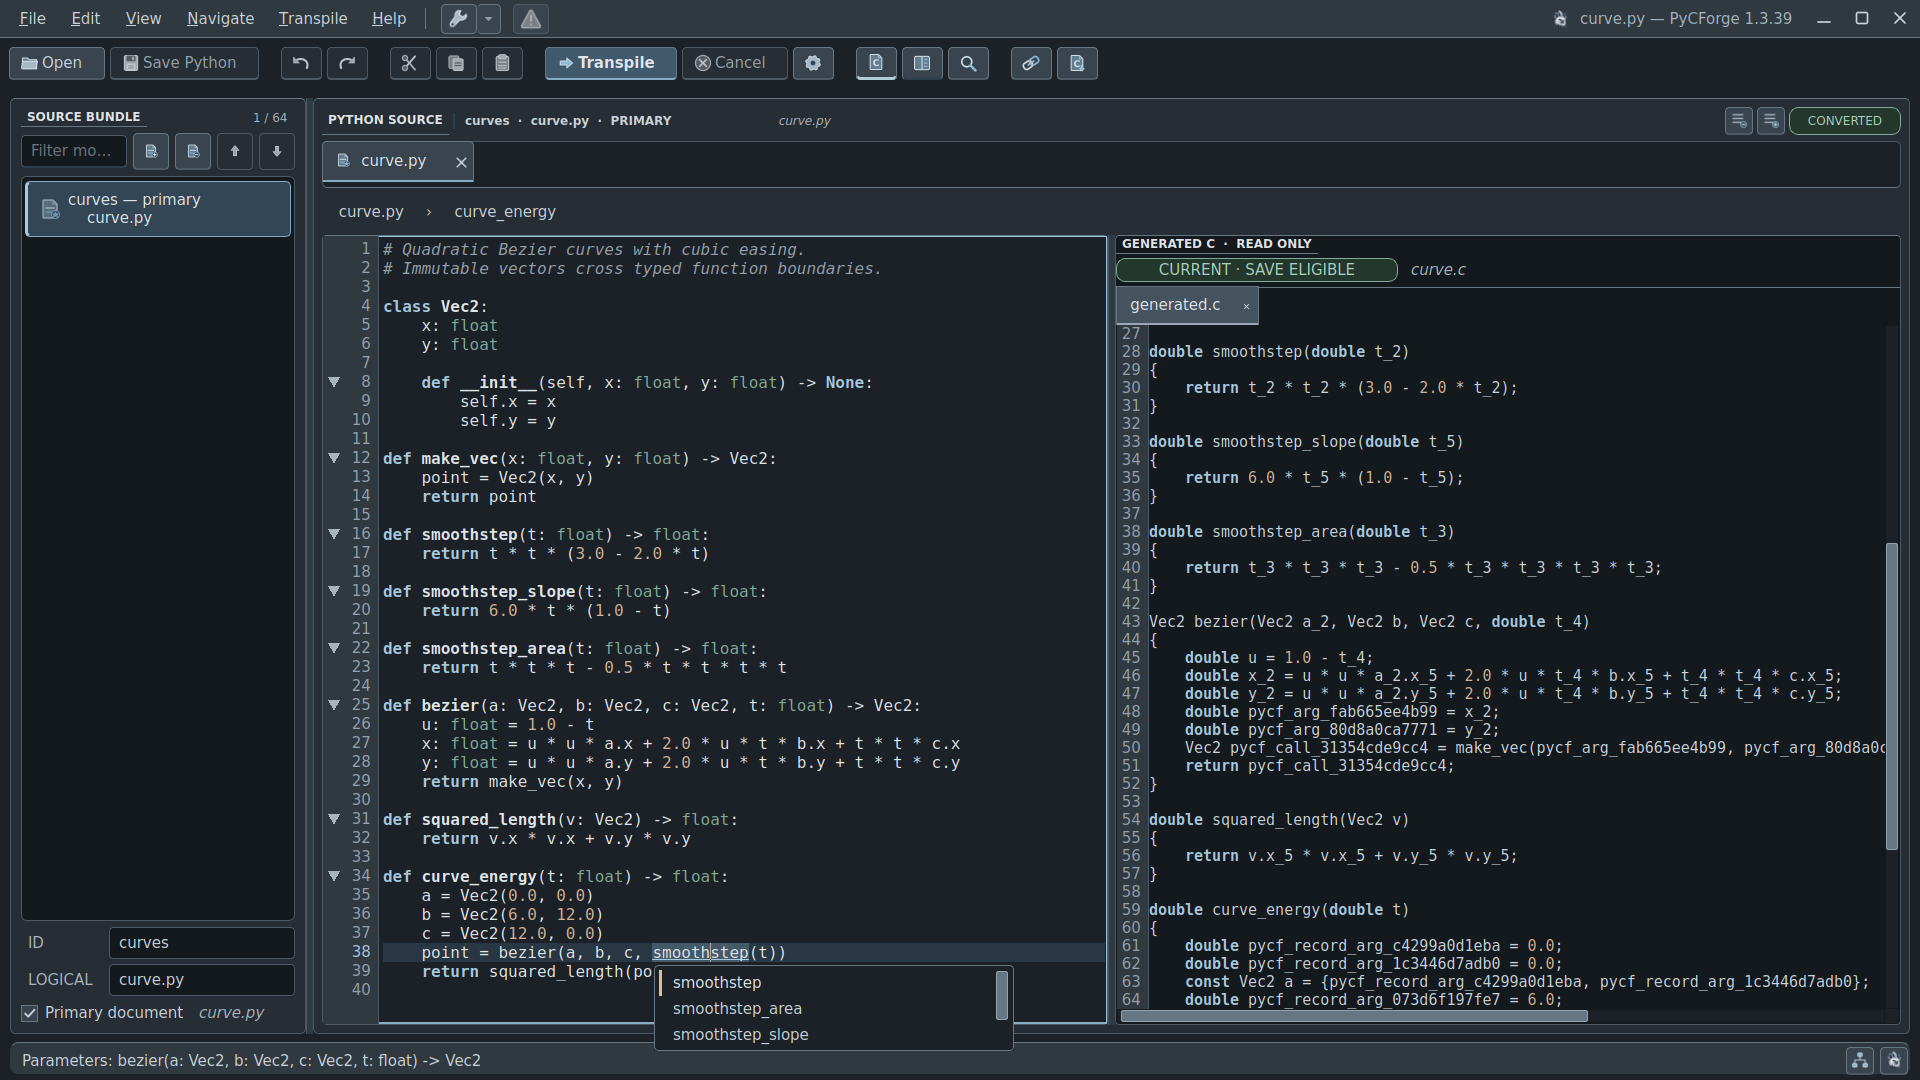Click the redo arrow icon

click(347, 63)
